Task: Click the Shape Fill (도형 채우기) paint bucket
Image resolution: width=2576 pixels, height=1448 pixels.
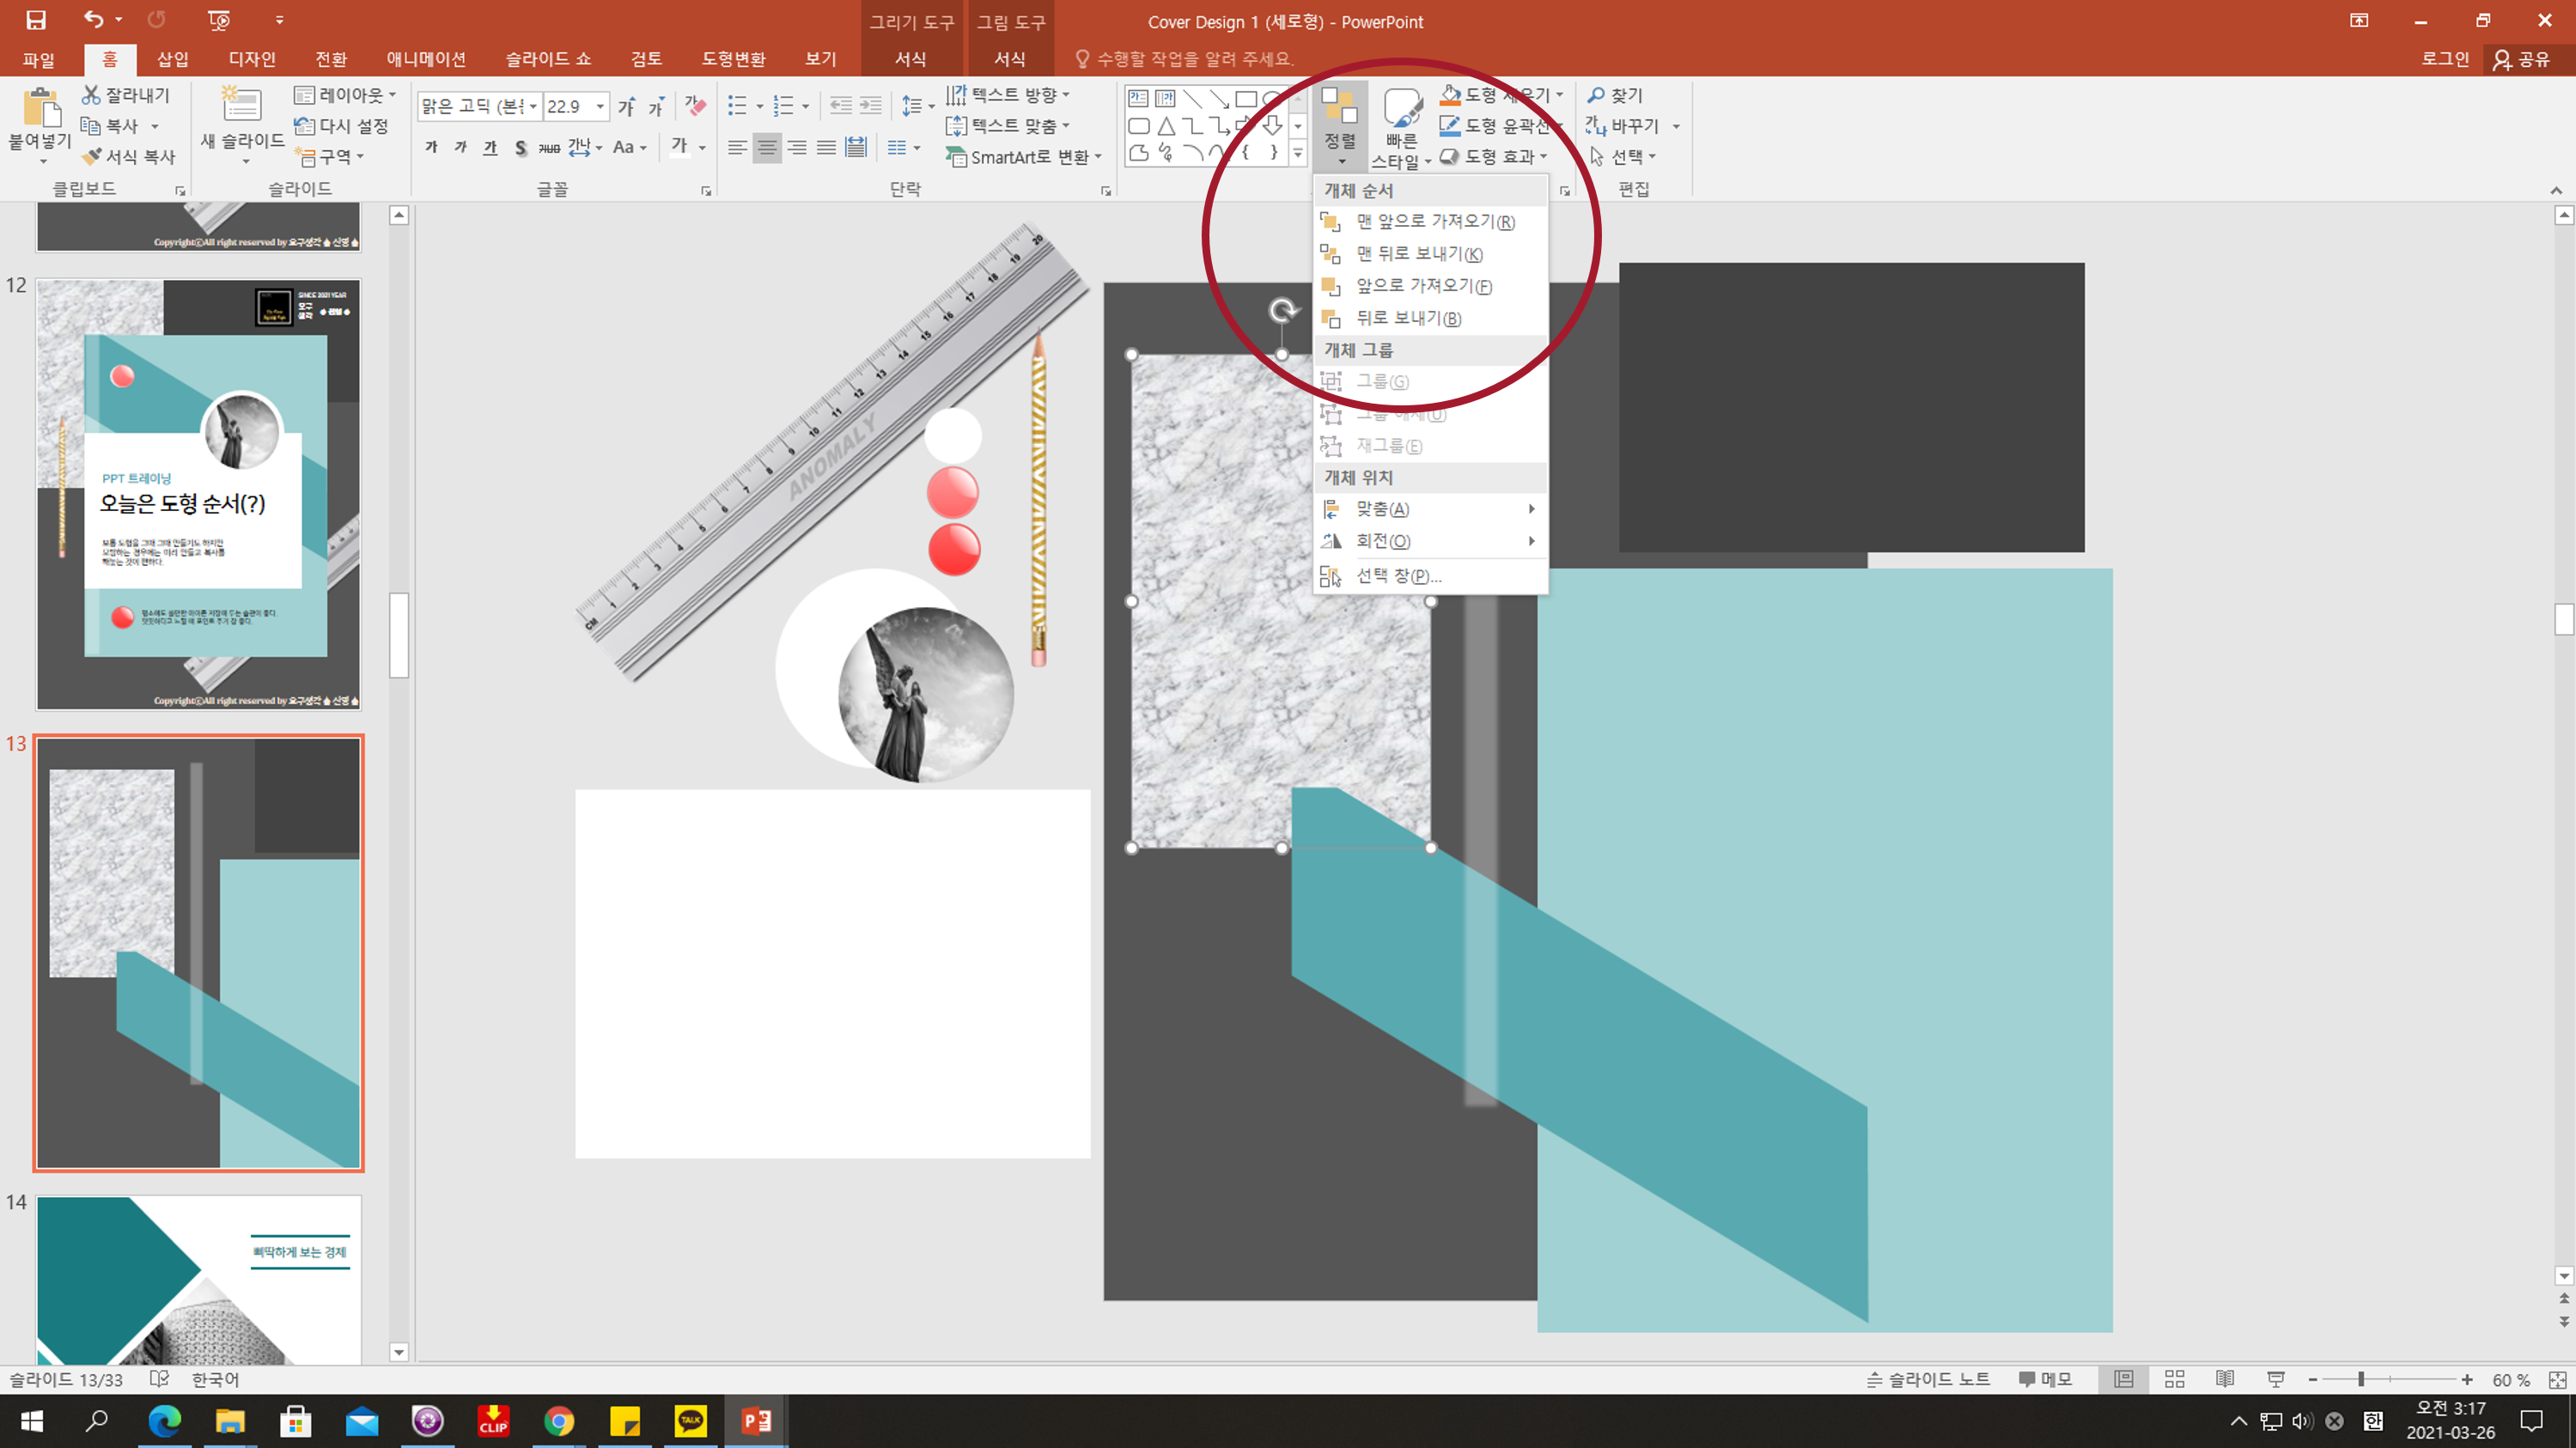Action: [1451, 95]
